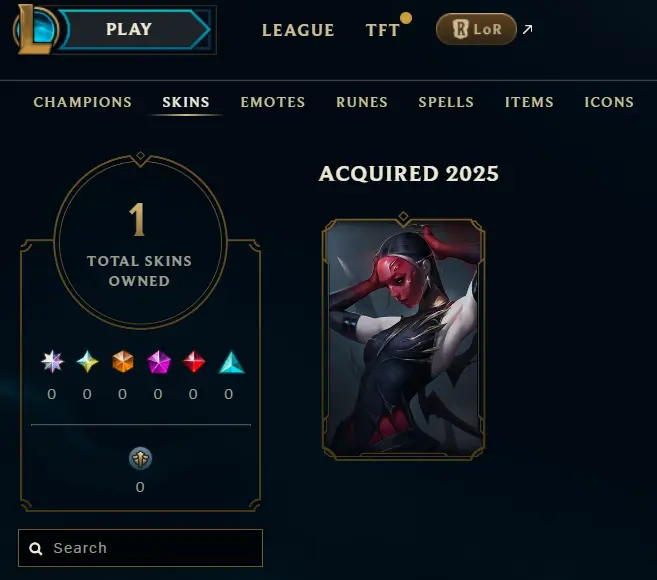Screen dimensions: 657x580
Task: Click the TFT notification dot
Action: (406, 18)
